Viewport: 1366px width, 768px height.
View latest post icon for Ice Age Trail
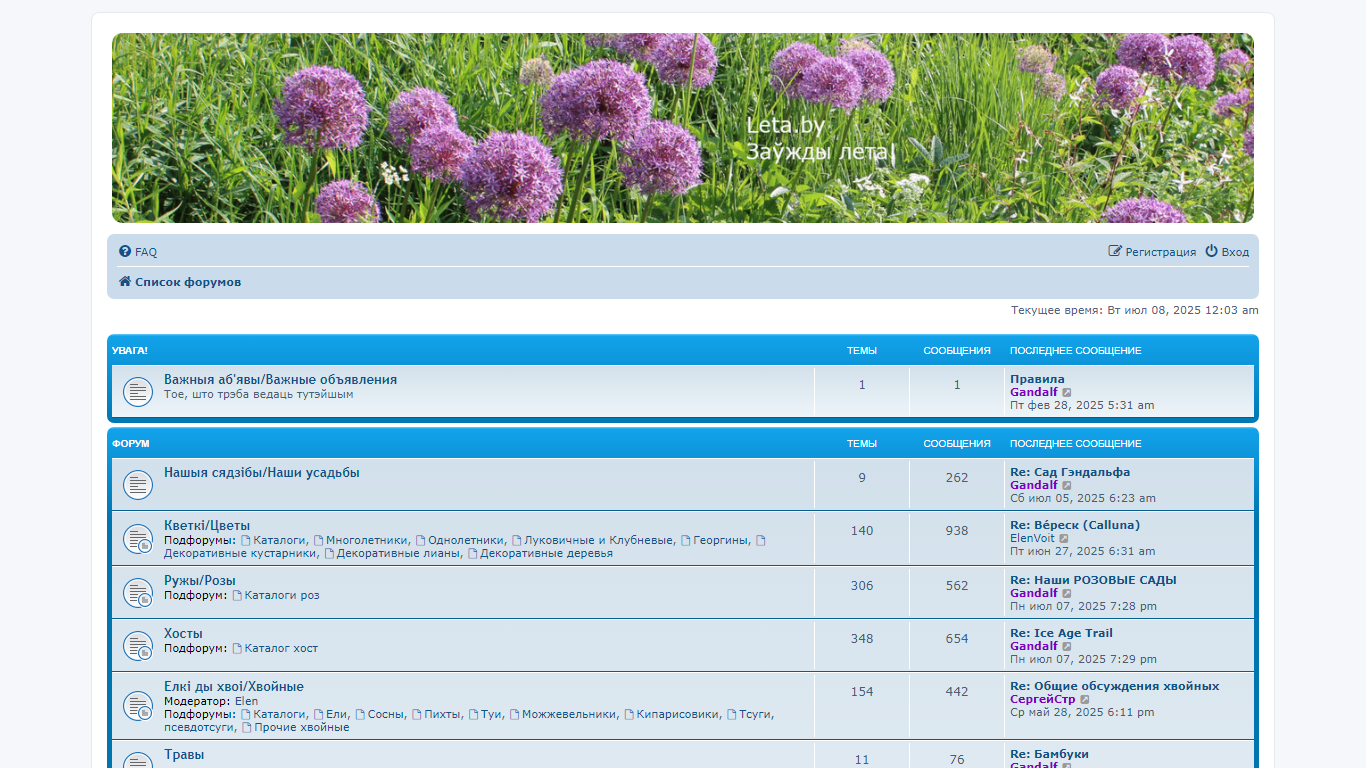(x=1067, y=647)
